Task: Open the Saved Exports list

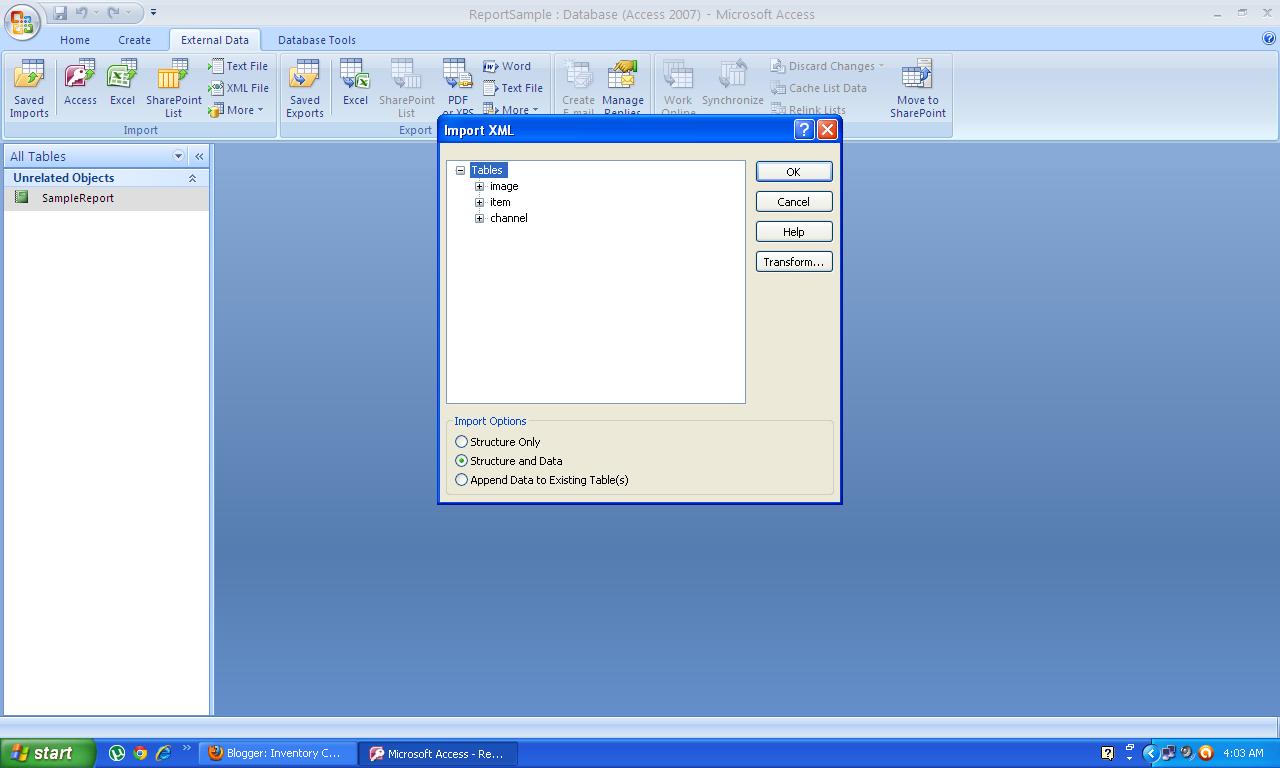Action: pyautogui.click(x=305, y=88)
